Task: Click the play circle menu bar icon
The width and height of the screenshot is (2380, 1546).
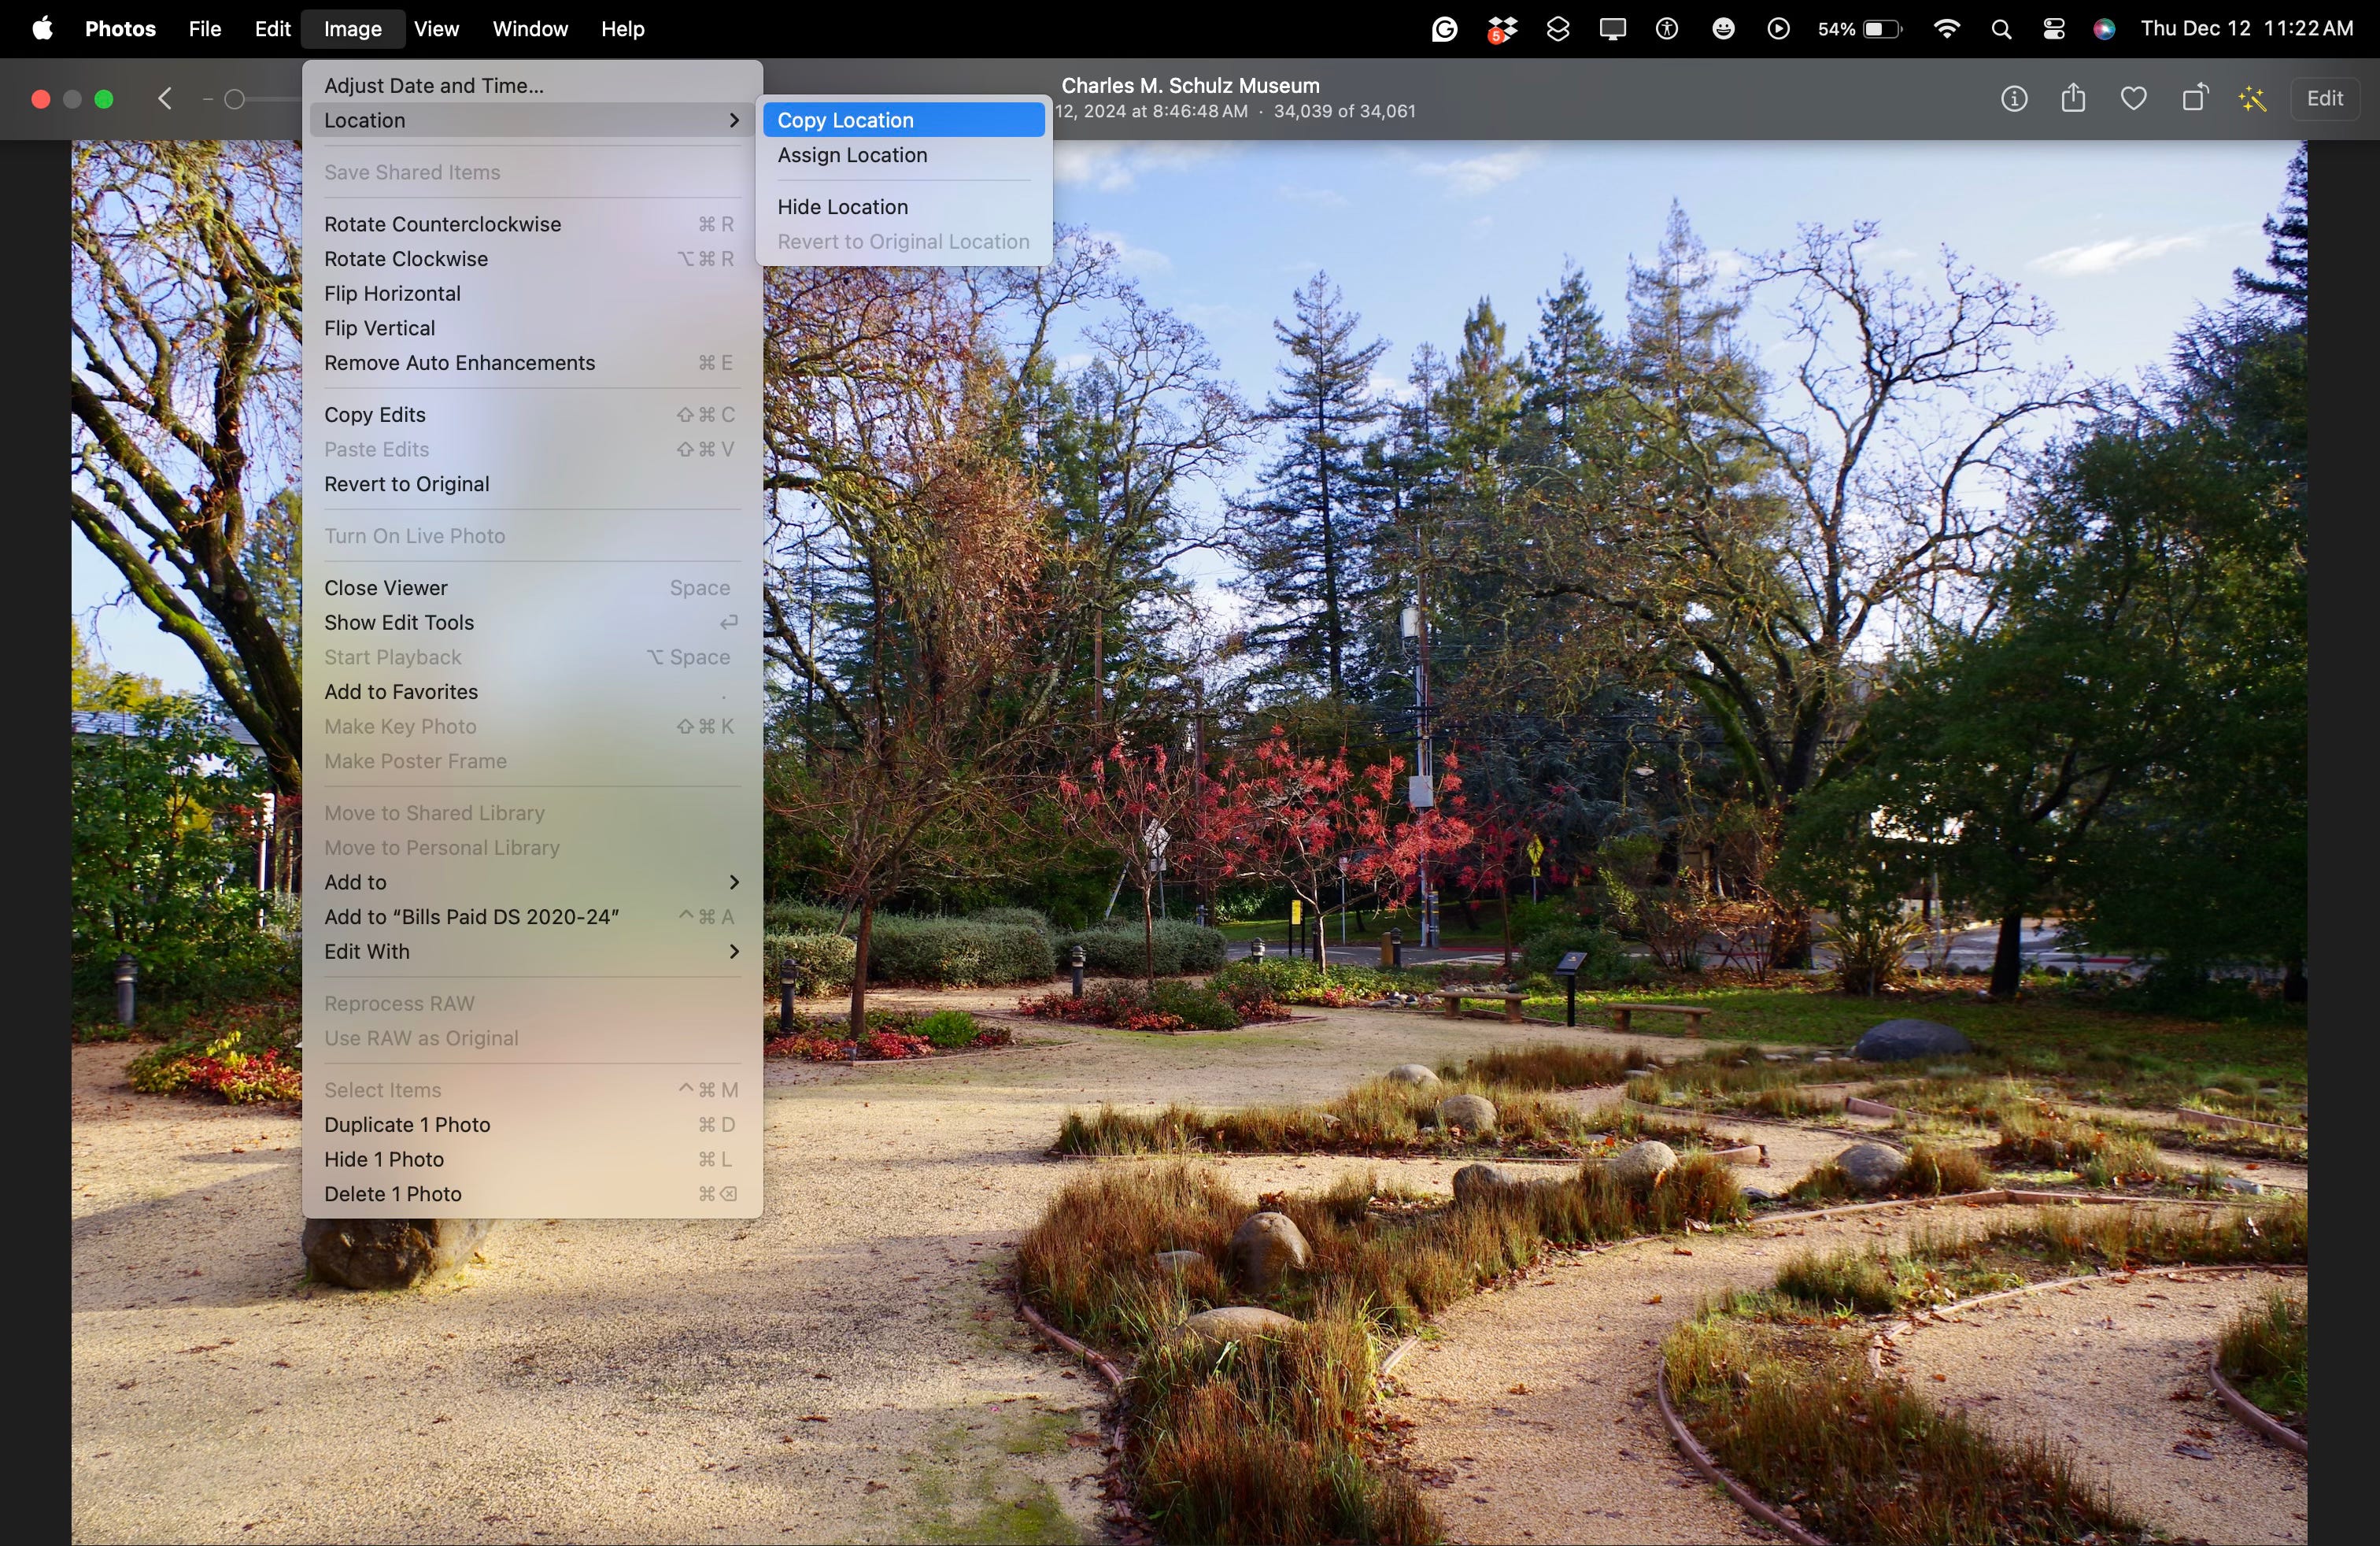Action: coord(1778,29)
